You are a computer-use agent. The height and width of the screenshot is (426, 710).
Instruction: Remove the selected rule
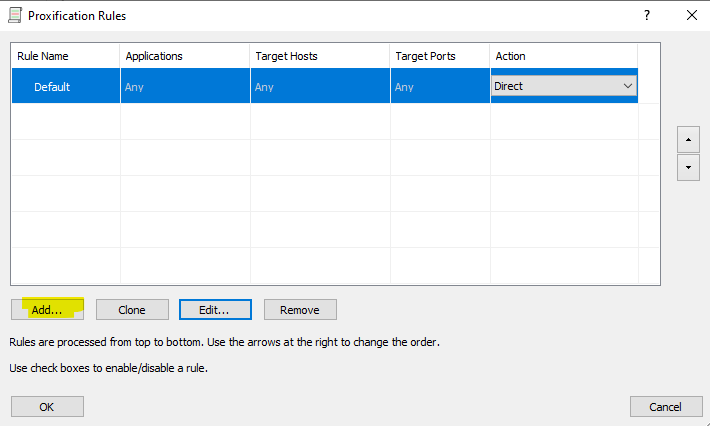[x=300, y=310]
